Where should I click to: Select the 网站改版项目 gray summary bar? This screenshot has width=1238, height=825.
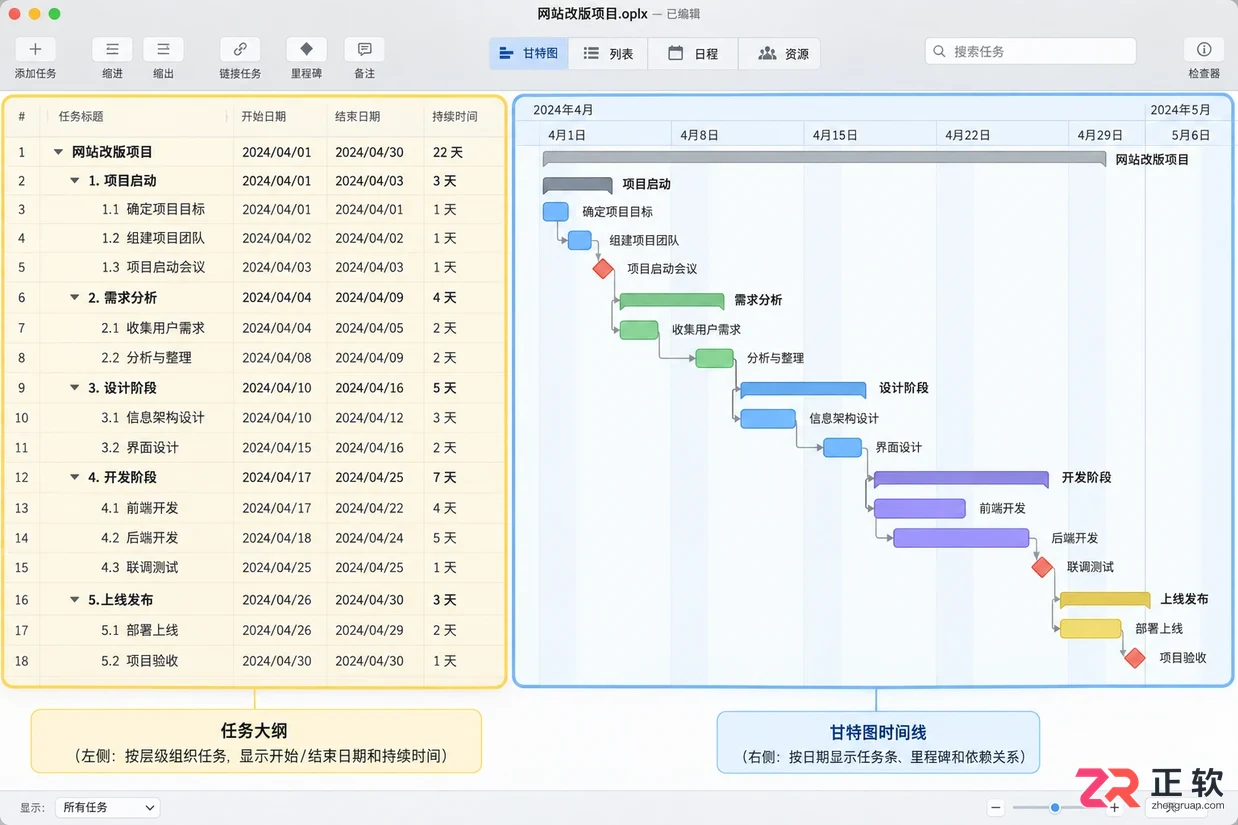pos(824,158)
